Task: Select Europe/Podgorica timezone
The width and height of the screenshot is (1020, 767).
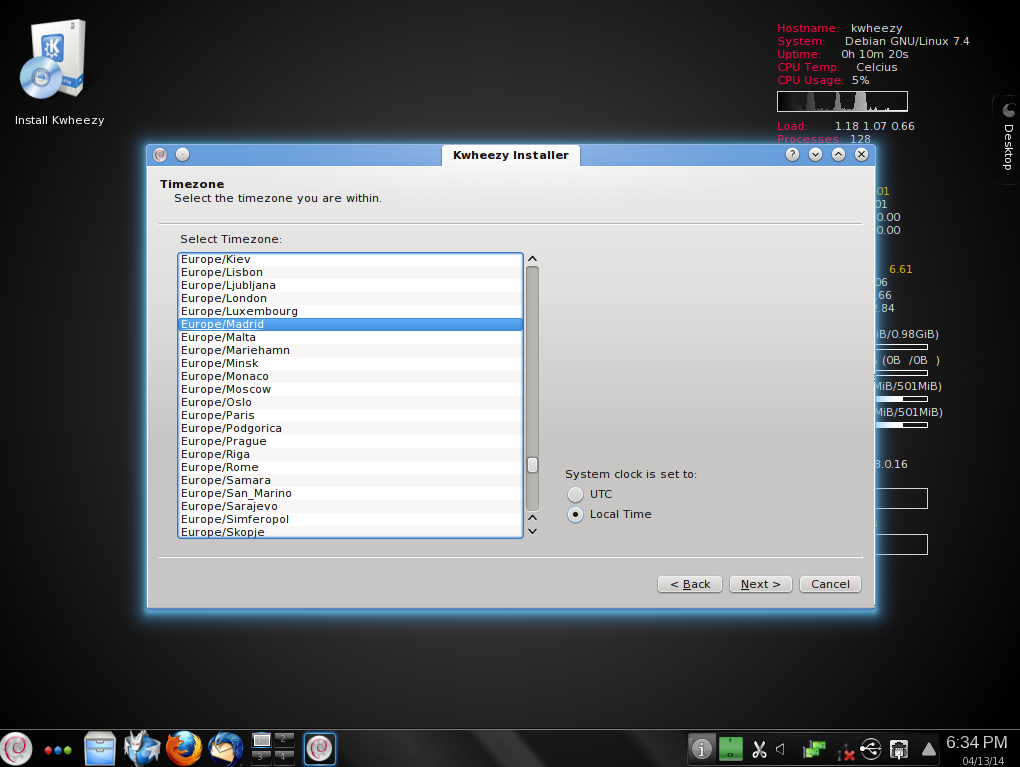Action: click(x=350, y=428)
